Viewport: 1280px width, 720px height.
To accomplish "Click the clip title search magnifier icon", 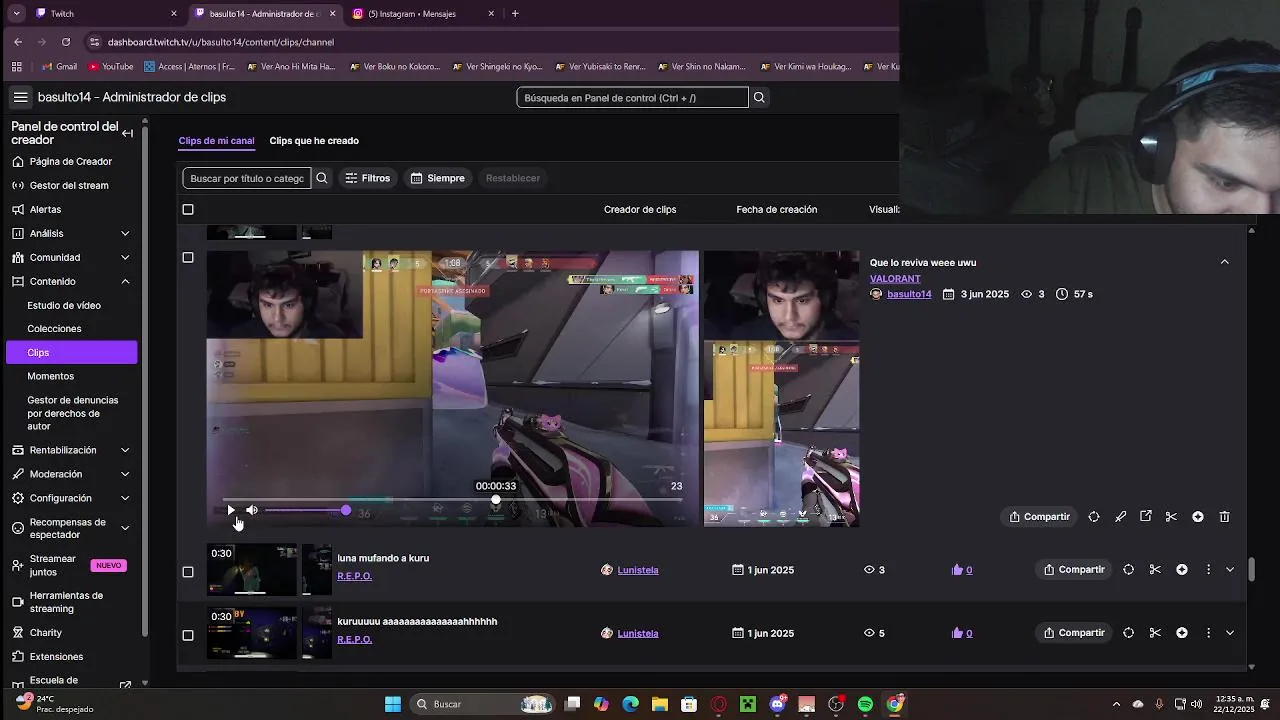I will (x=322, y=178).
